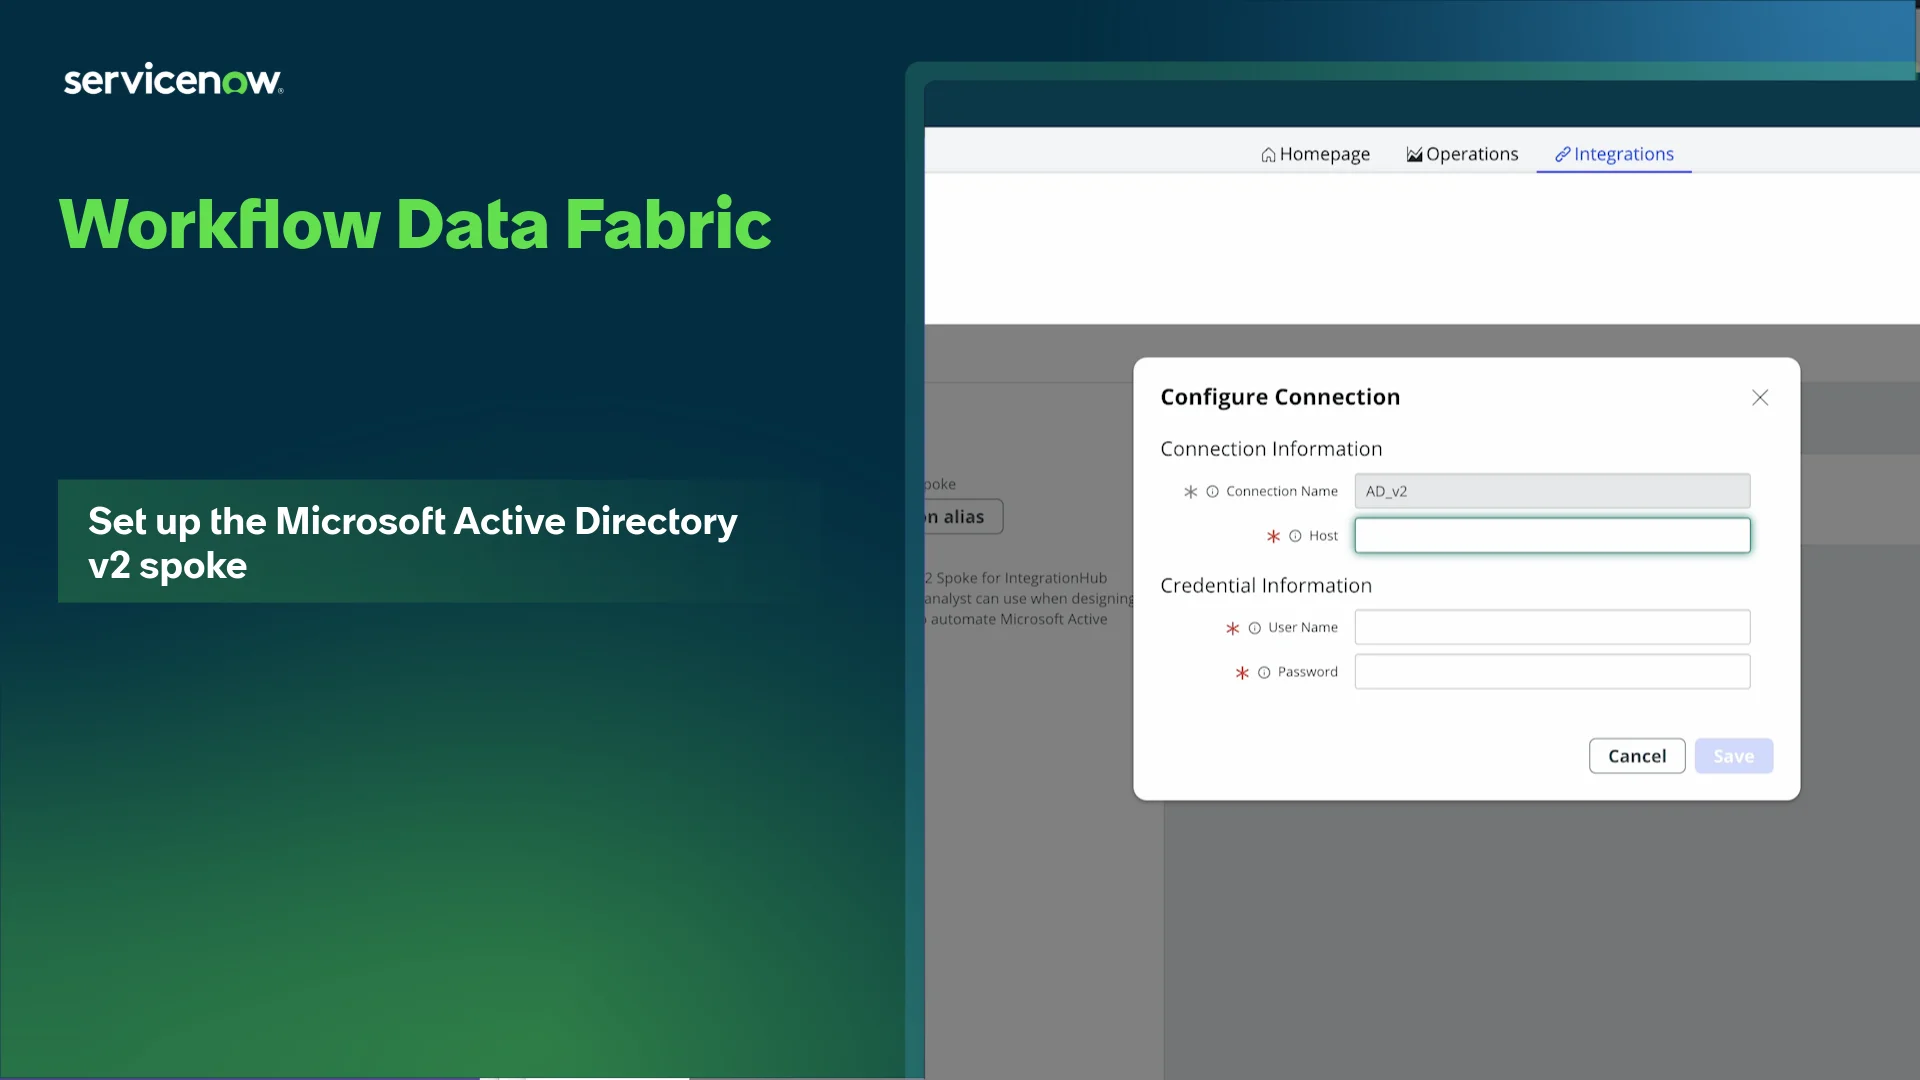Click the Connection Name field AD_v2
The height and width of the screenshot is (1080, 1920).
(x=1552, y=492)
